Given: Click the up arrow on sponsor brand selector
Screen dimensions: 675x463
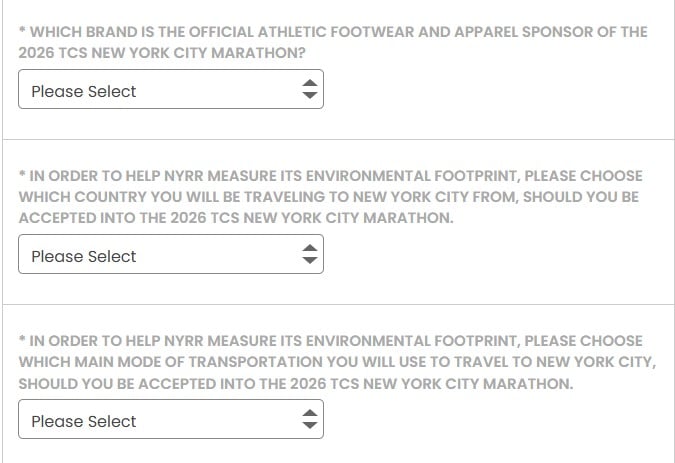Looking at the screenshot, I should pyautogui.click(x=310, y=84).
